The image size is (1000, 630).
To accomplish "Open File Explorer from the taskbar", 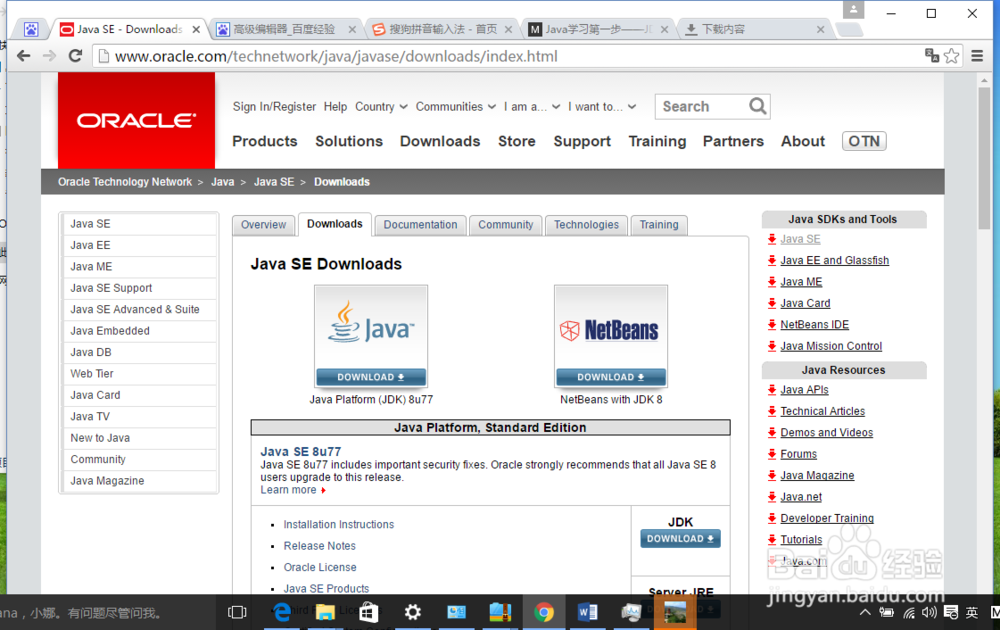I will [325, 612].
